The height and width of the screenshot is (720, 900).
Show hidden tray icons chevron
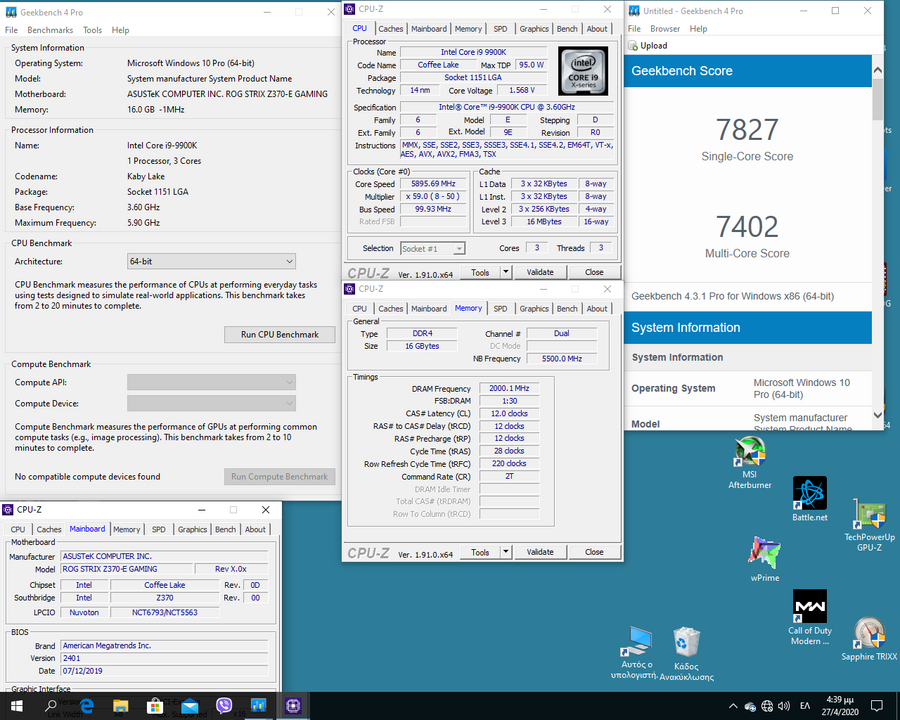733,706
